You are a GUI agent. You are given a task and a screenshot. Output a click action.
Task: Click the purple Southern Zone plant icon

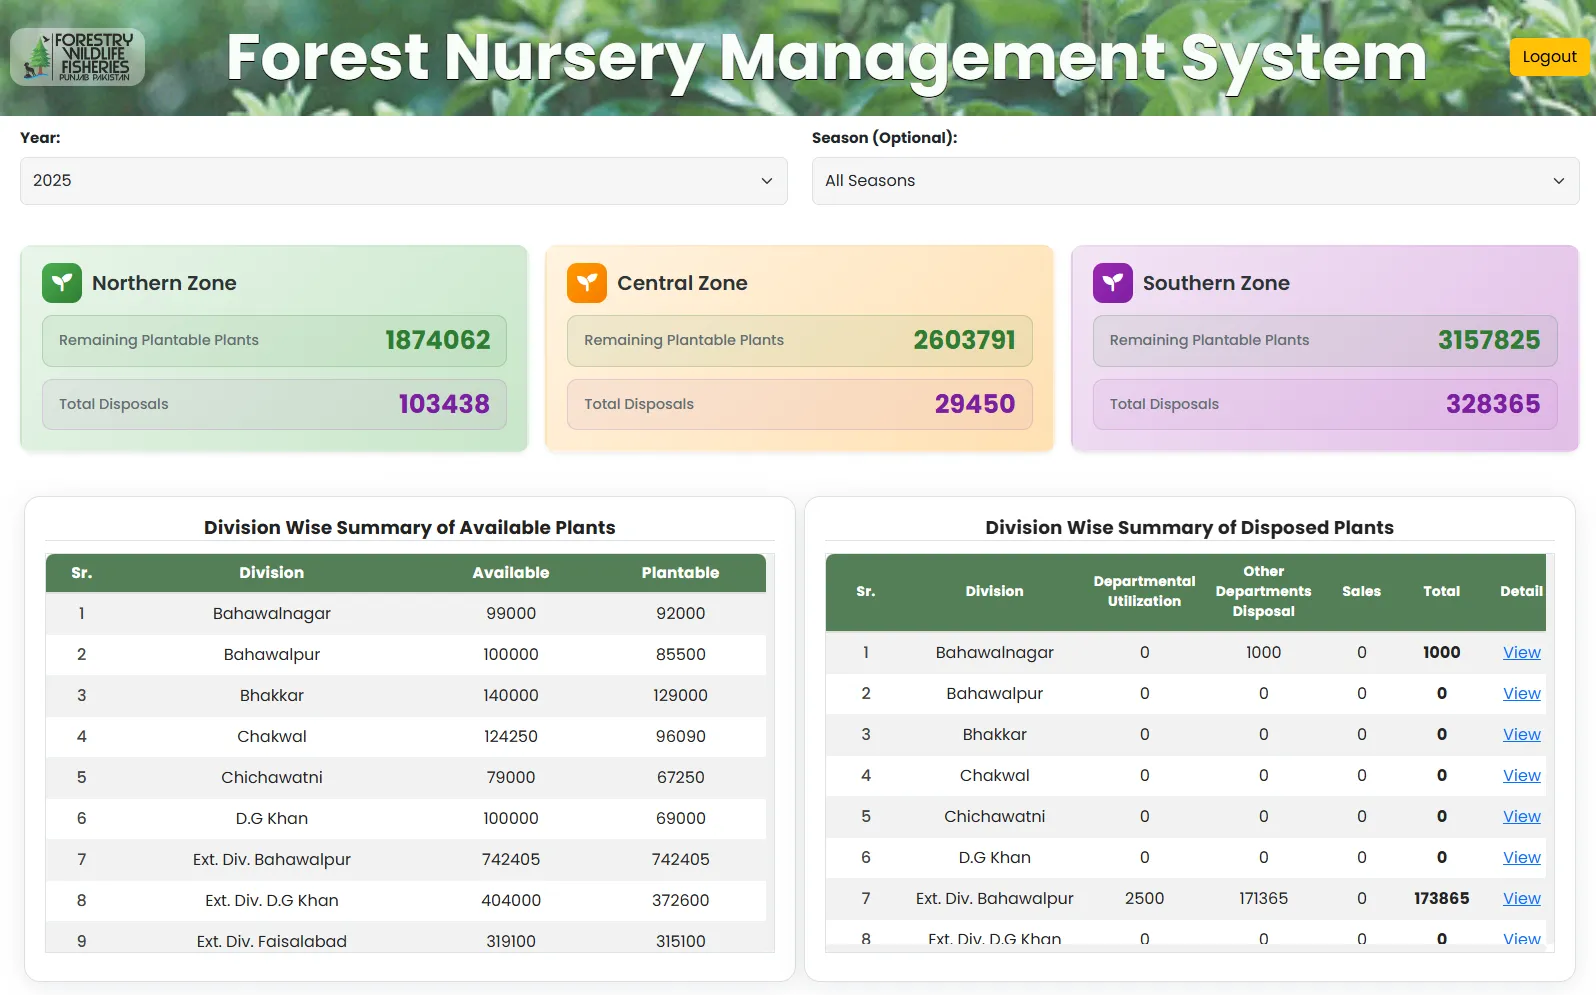[1112, 283]
